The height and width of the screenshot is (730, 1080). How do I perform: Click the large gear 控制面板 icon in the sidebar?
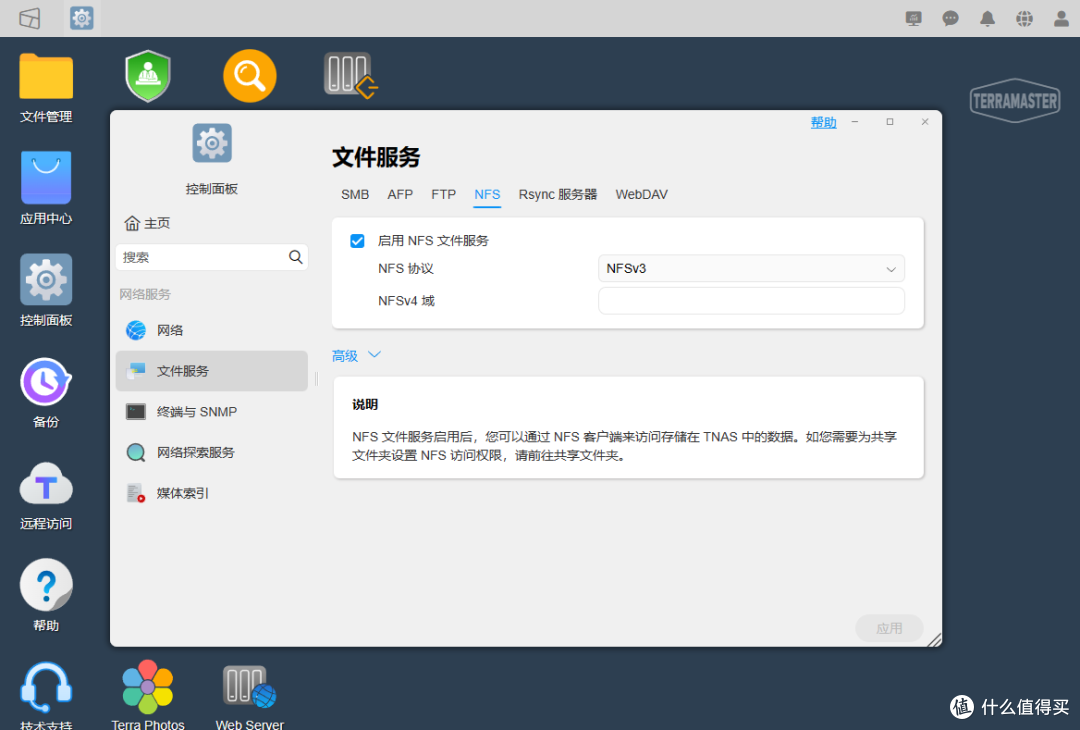click(x=211, y=143)
